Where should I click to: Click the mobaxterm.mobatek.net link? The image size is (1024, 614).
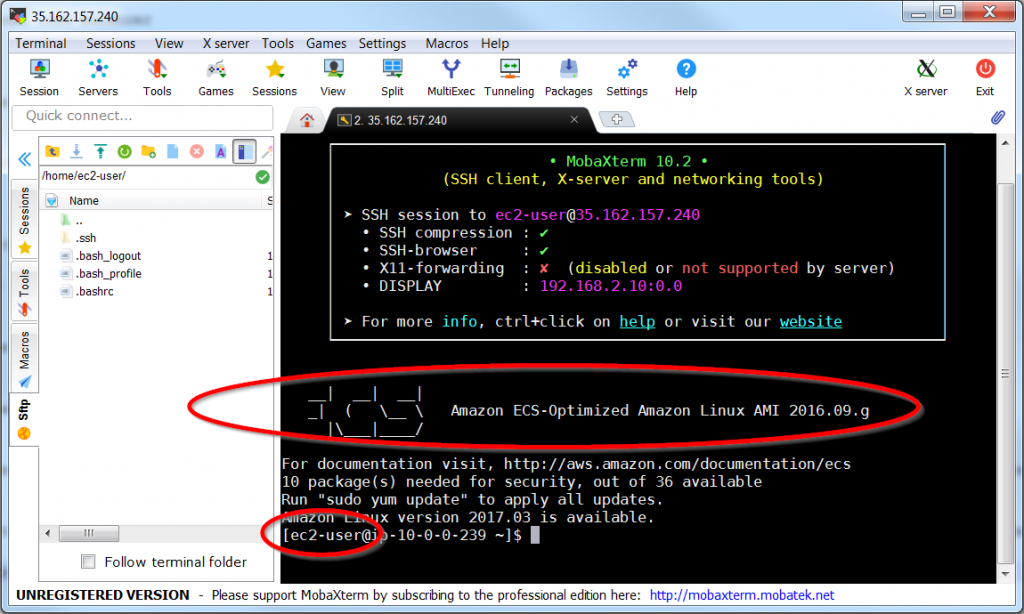tap(741, 595)
